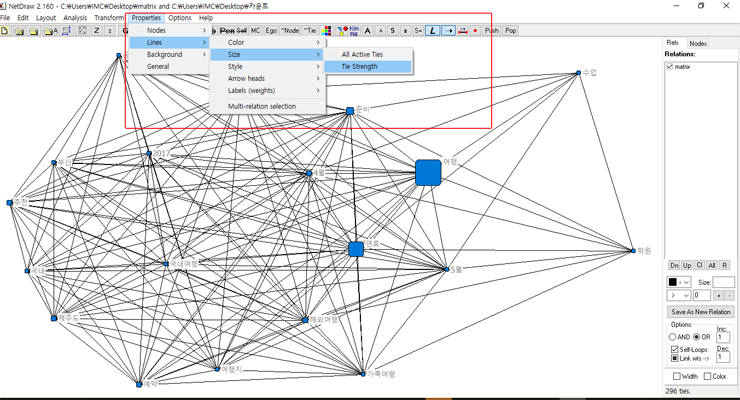
Task: Click the Kin Fill icon
Action: click(x=352, y=31)
